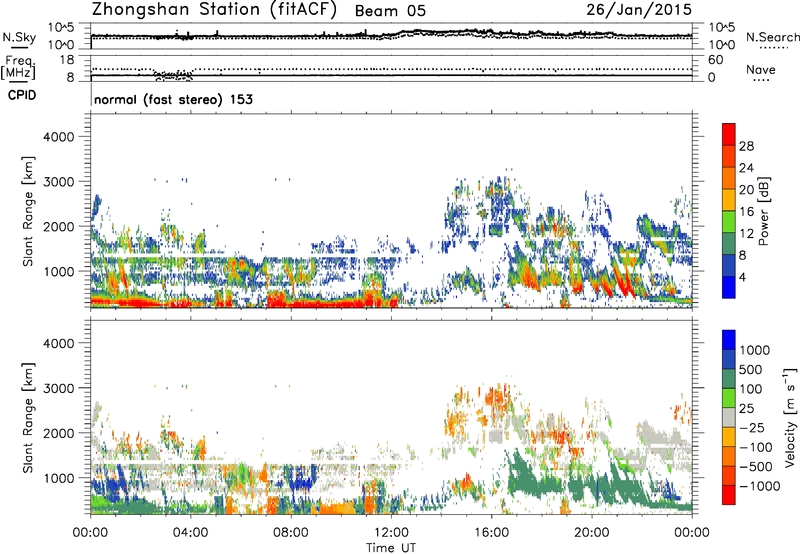This screenshot has height=554, width=800.
Task: Click 'Slant Range [km]' label of Power panel
Action: (x=28, y=211)
